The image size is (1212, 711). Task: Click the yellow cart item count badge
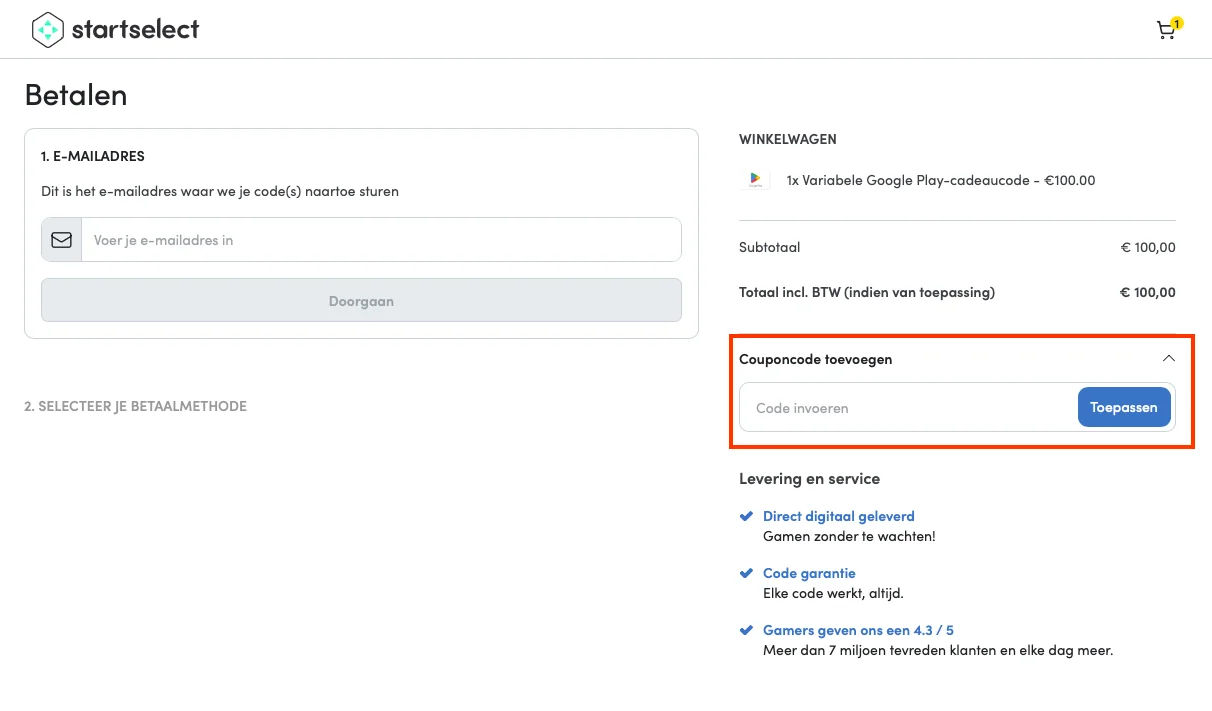(x=1177, y=22)
